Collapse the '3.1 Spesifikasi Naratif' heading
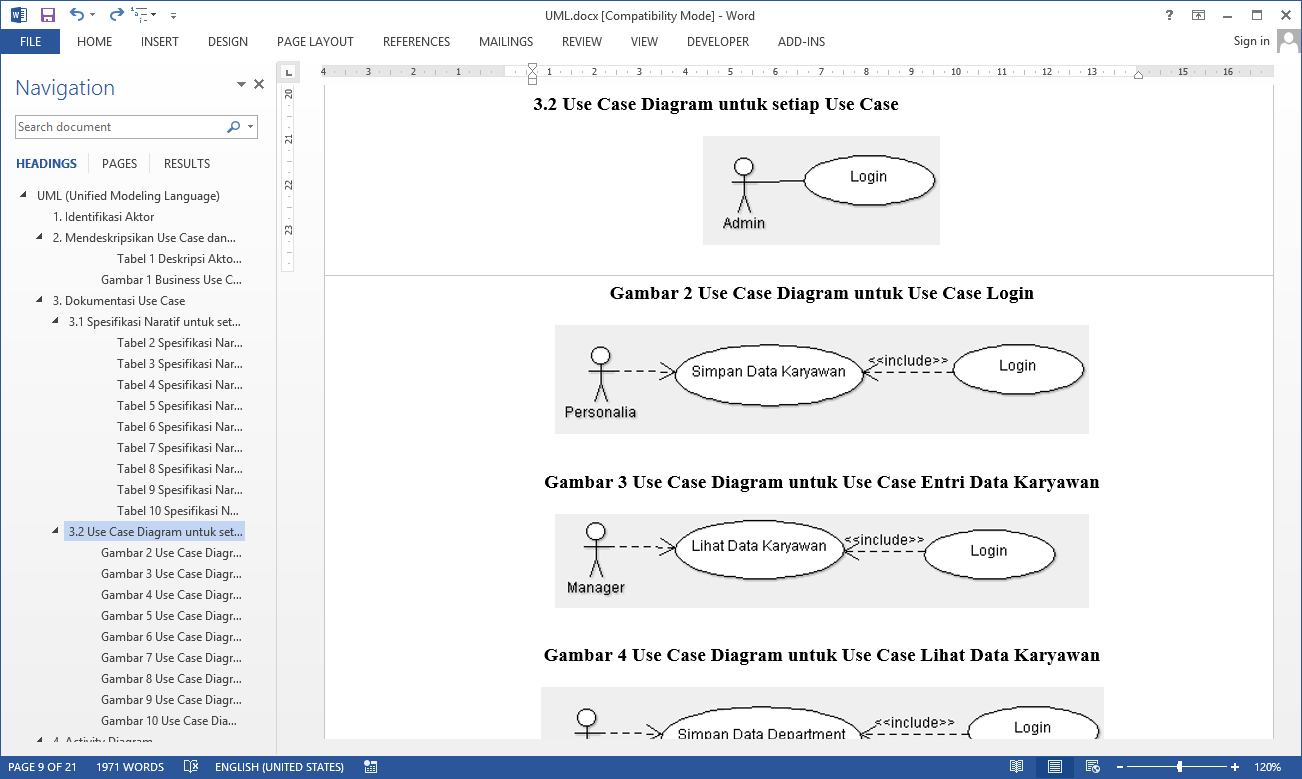The height and width of the screenshot is (779, 1302). click(57, 322)
